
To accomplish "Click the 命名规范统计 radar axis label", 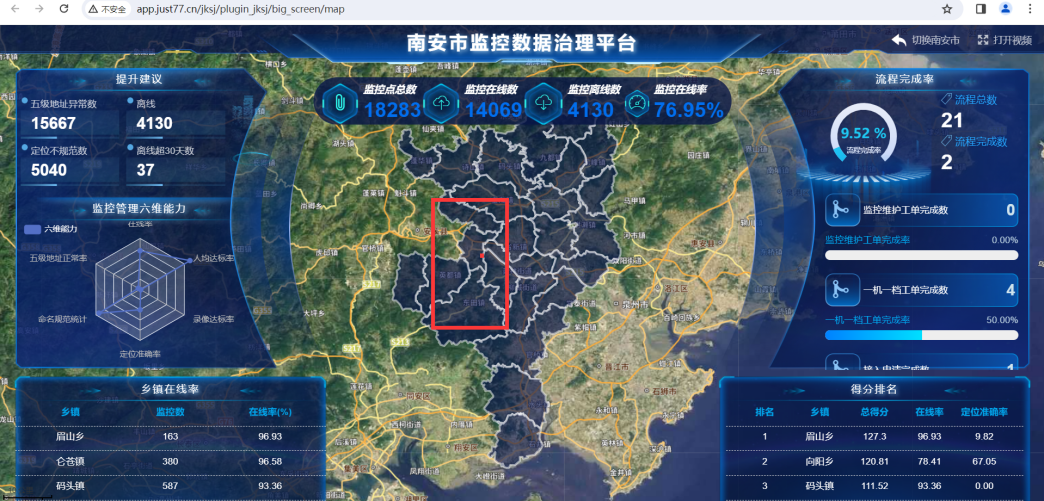I will click(63, 319).
